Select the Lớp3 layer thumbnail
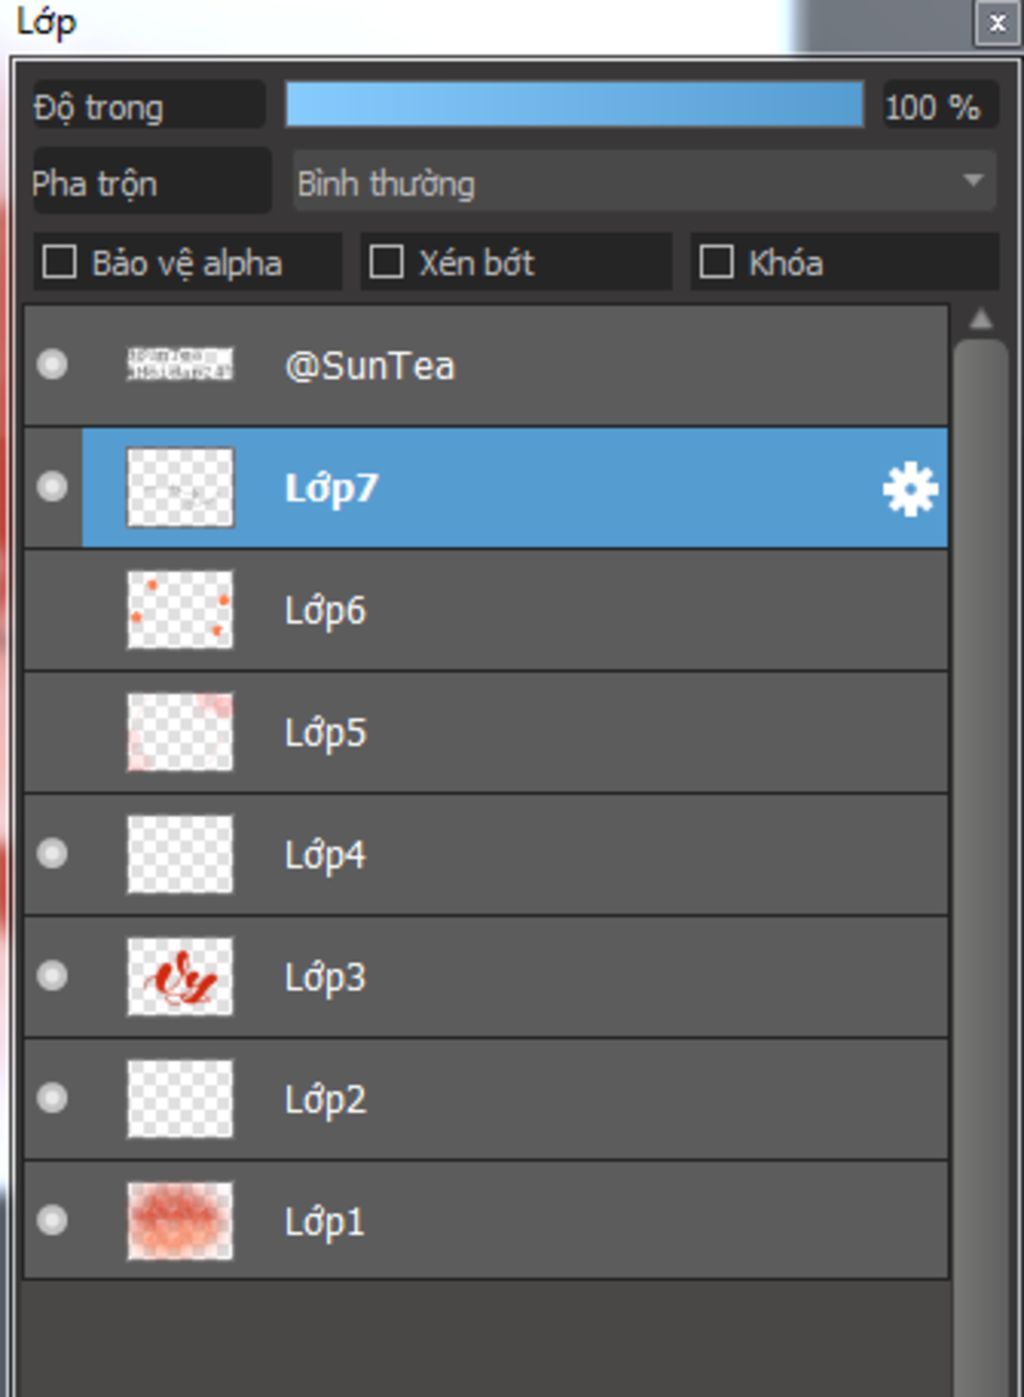 click(180, 976)
